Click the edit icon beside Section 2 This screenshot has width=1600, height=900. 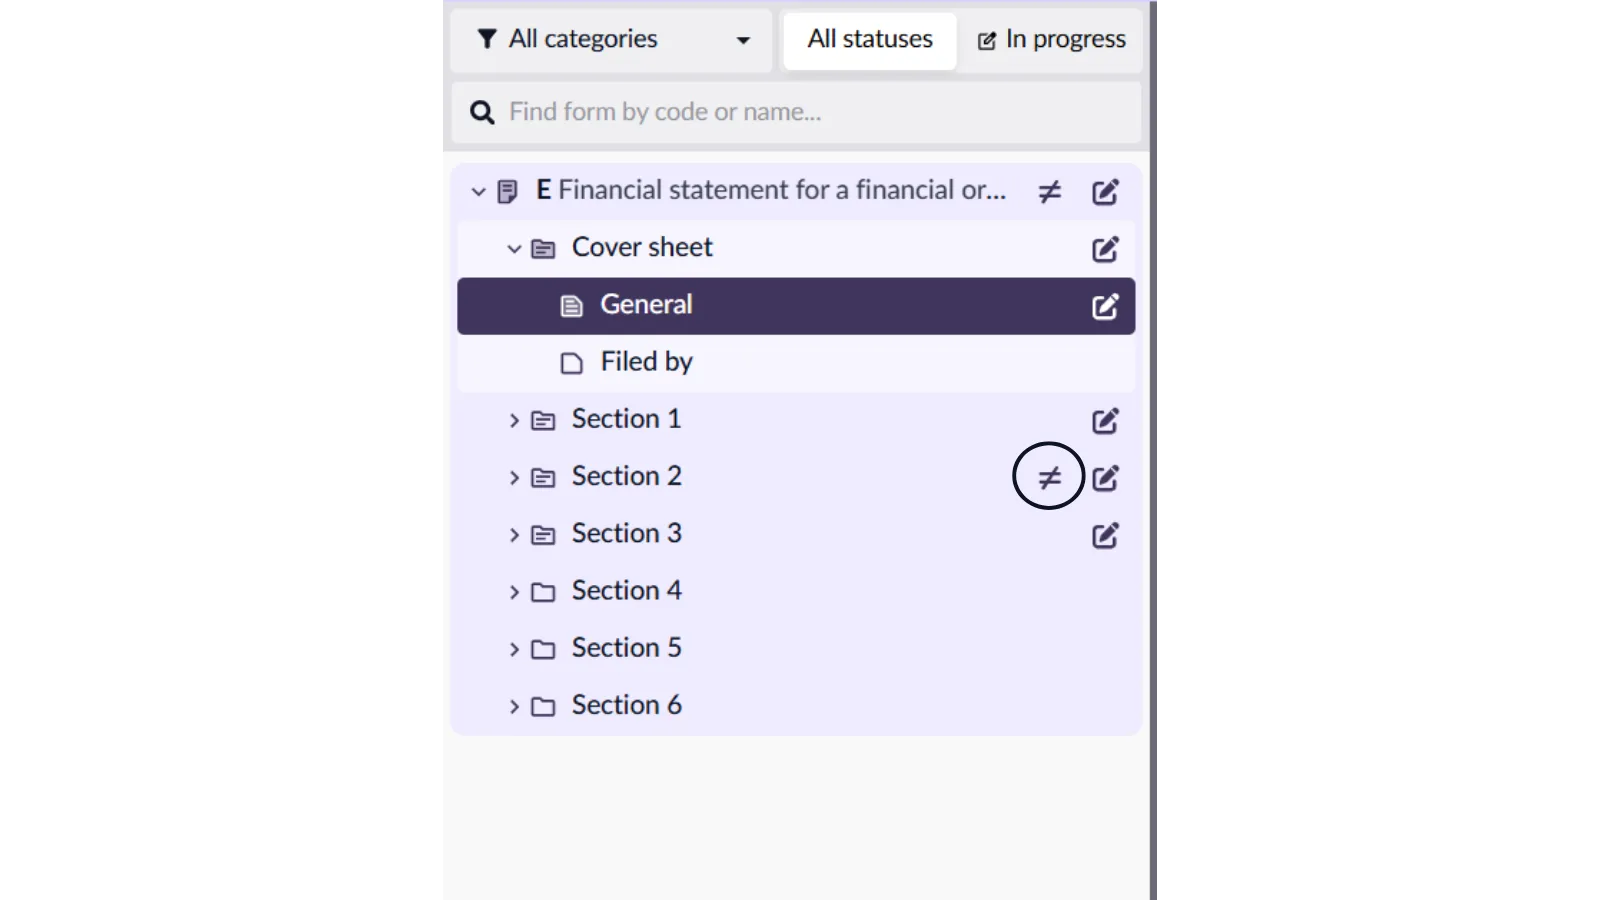(x=1105, y=478)
